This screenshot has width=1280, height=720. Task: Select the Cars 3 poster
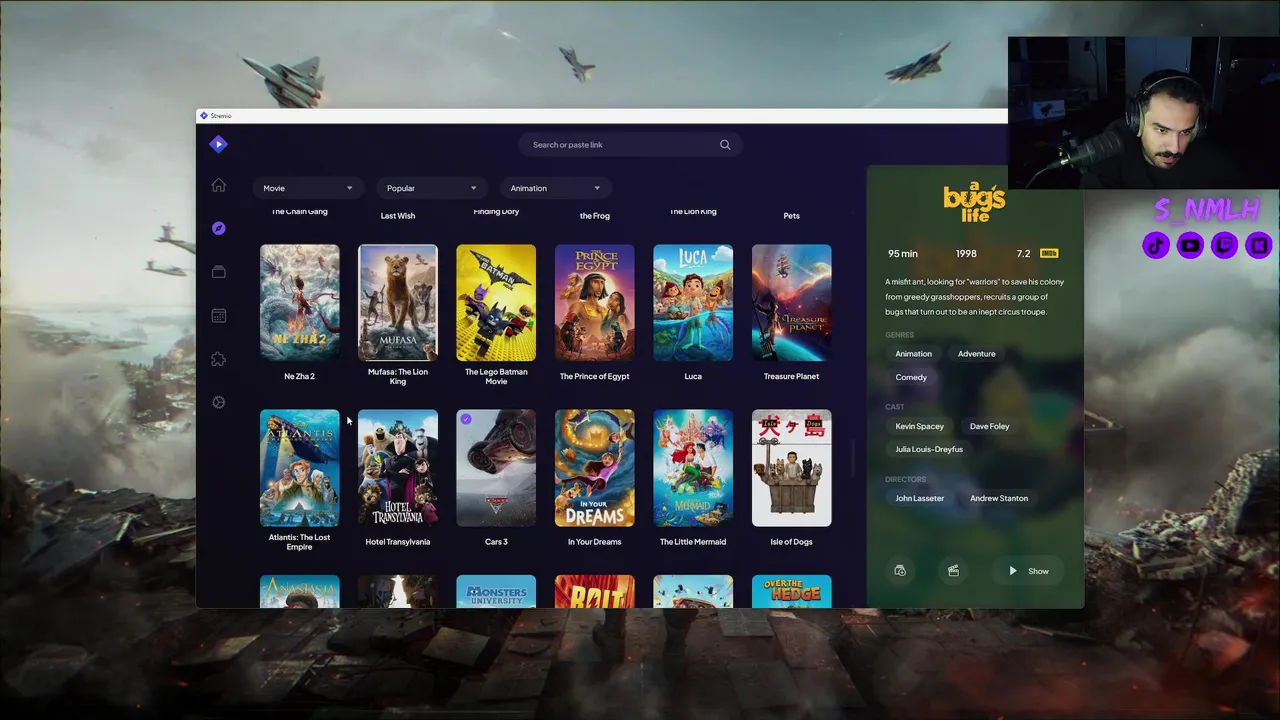(496, 468)
